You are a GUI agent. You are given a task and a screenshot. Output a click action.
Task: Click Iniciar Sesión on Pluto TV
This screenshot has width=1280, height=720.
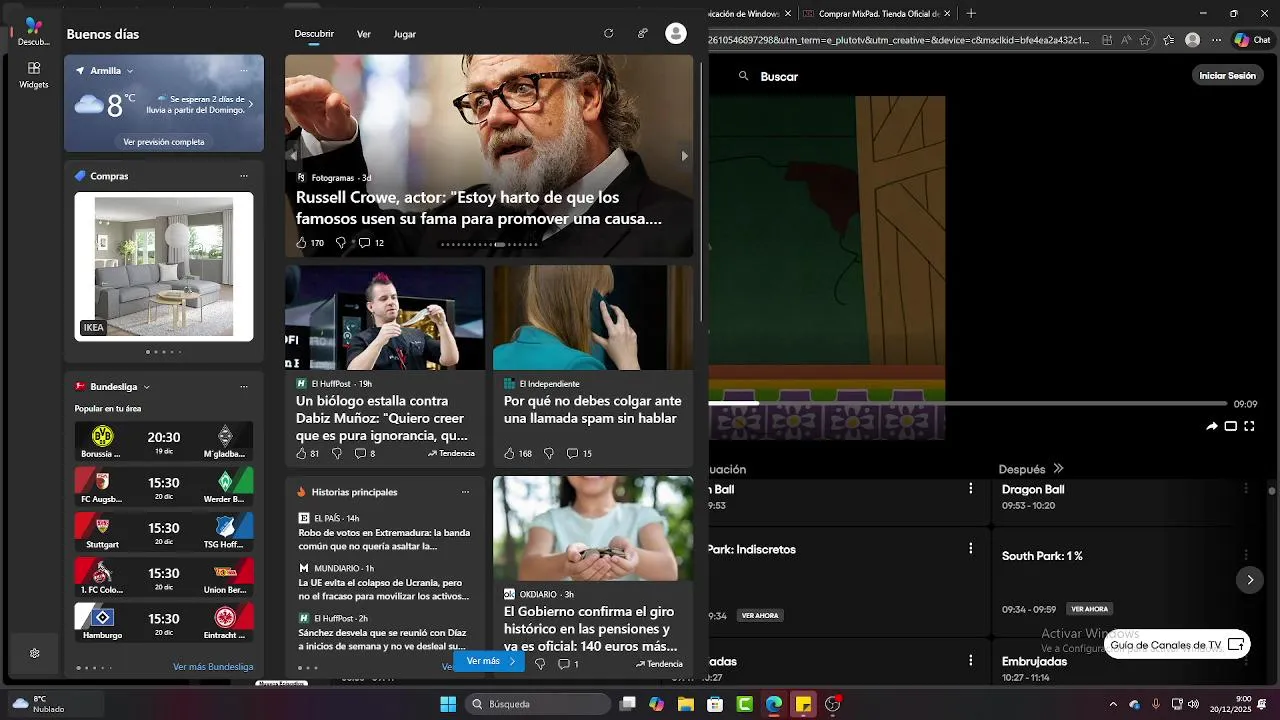coord(1227,76)
